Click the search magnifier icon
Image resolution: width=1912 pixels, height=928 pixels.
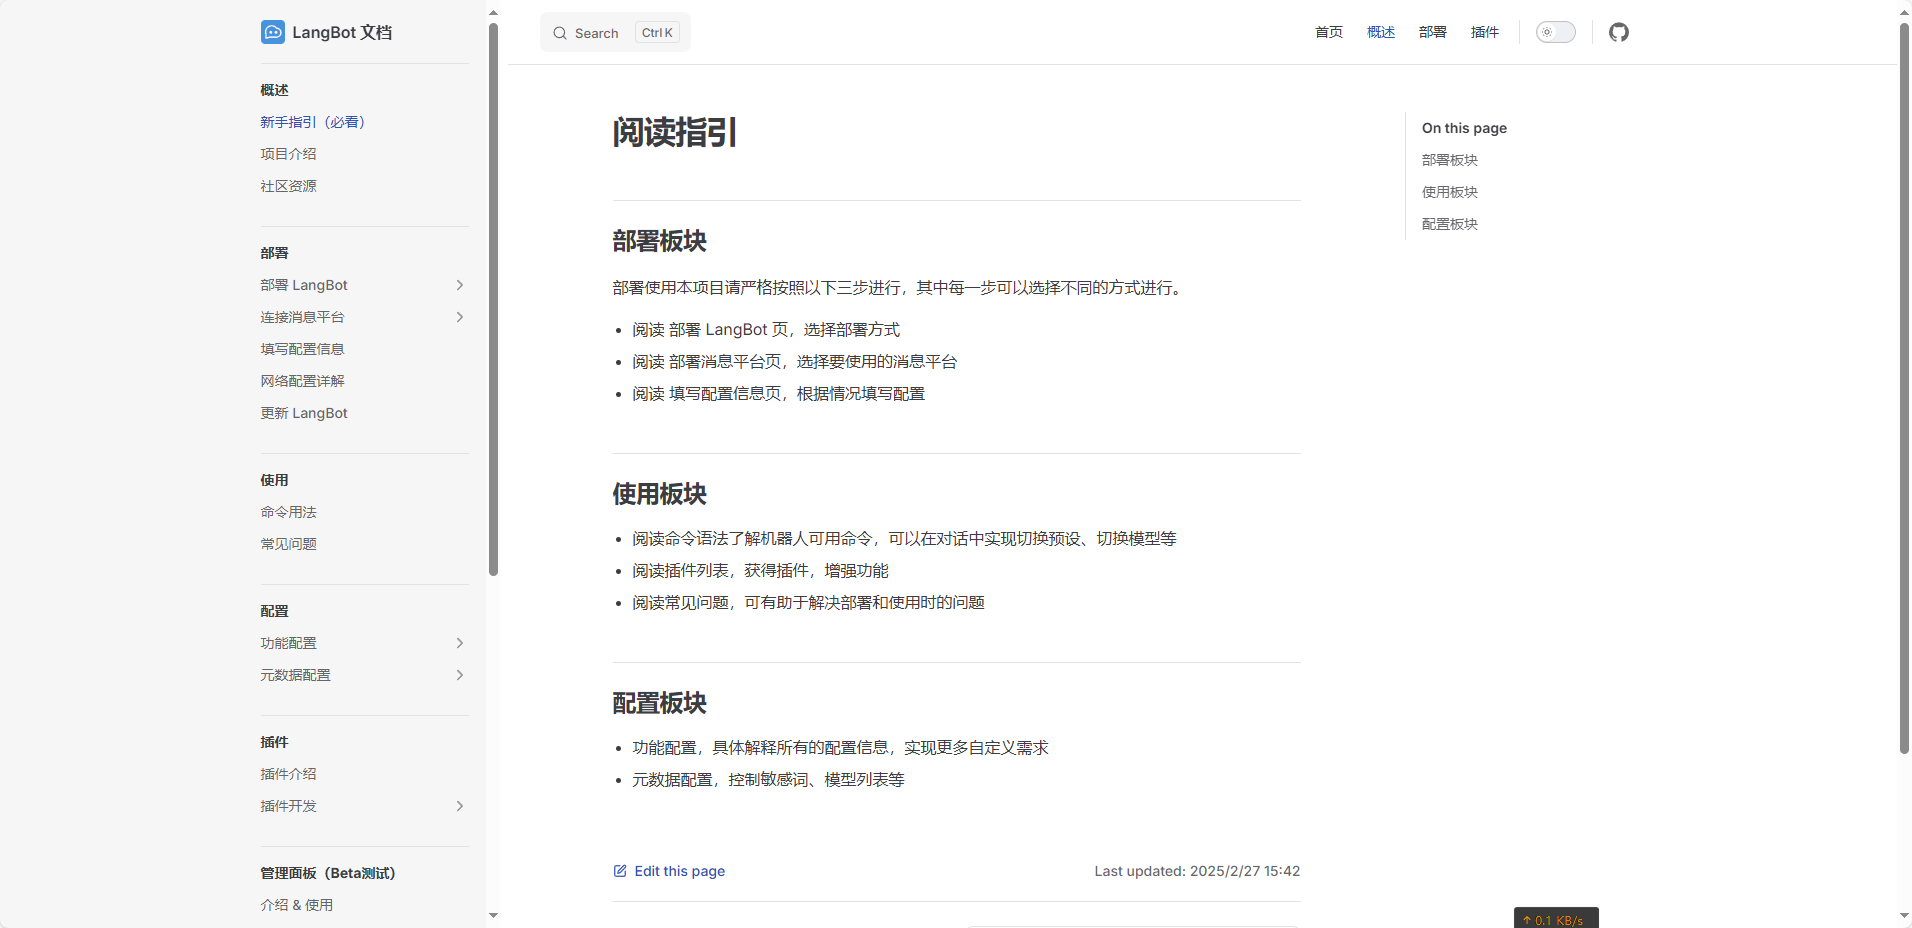click(560, 33)
